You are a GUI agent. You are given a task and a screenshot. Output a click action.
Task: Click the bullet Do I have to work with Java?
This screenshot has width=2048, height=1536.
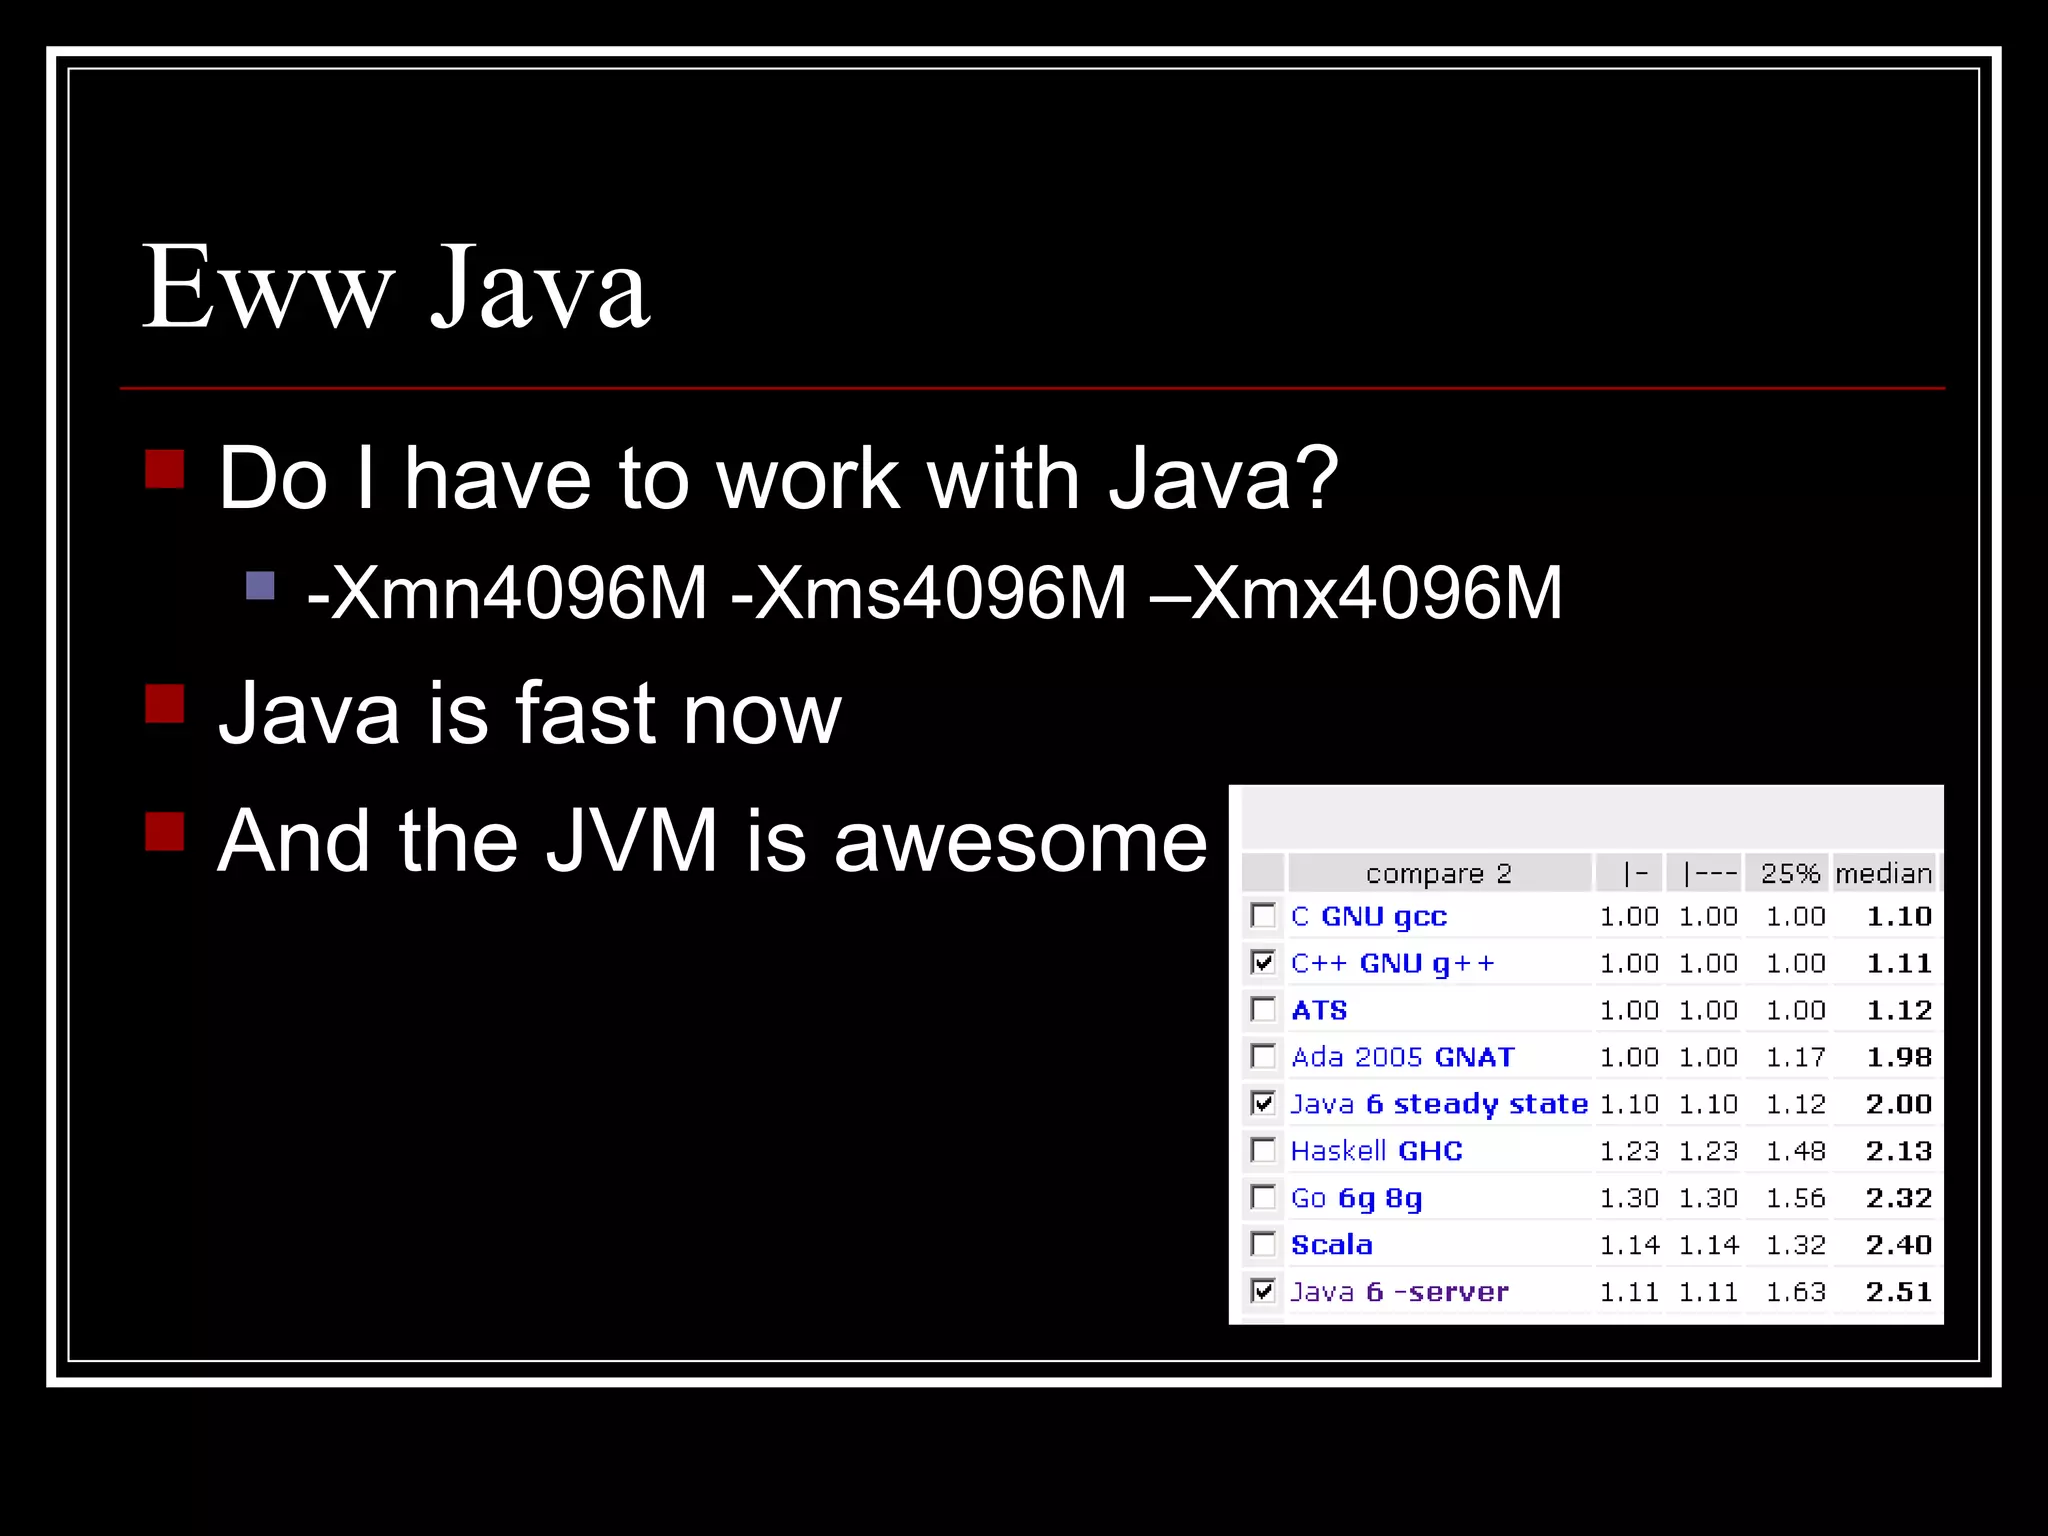[x=778, y=479]
